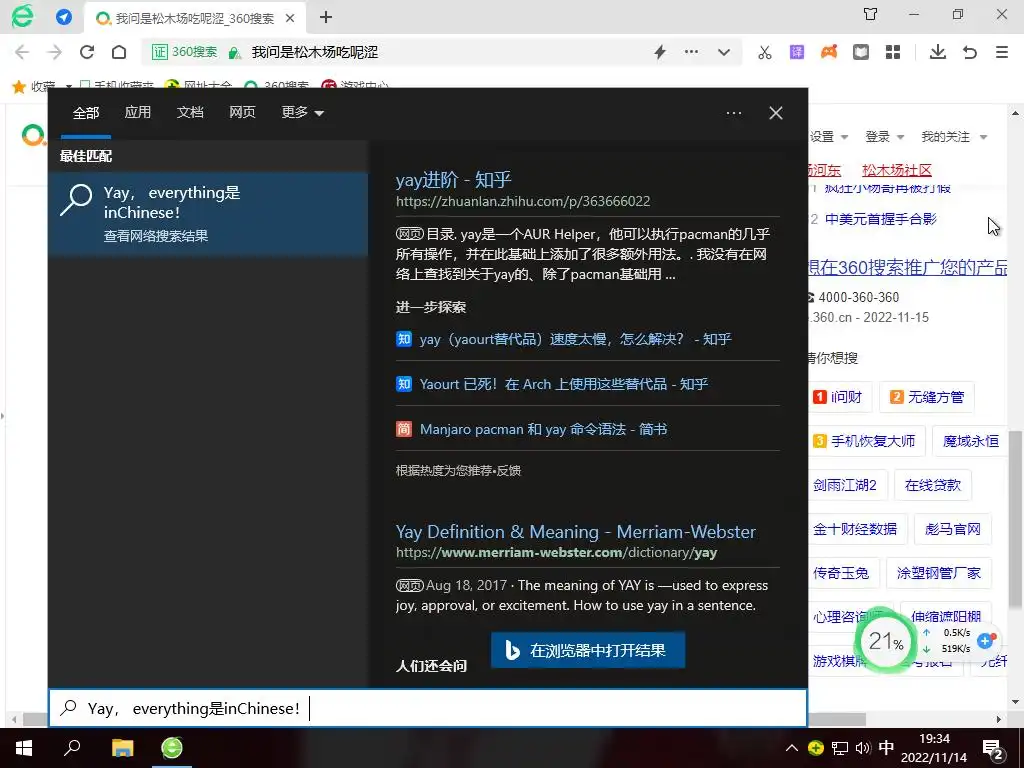Open the notification center icon
1024x768 pixels.
993,749
